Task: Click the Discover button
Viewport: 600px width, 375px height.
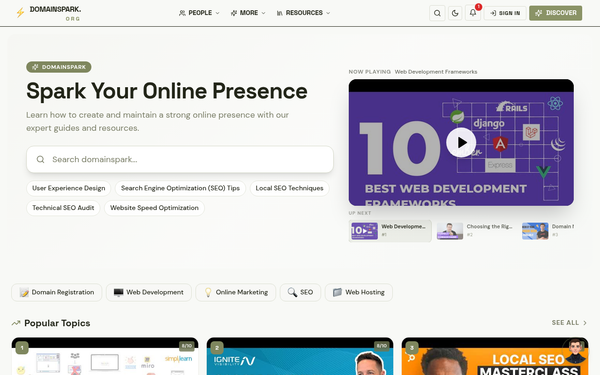Action: (556, 13)
